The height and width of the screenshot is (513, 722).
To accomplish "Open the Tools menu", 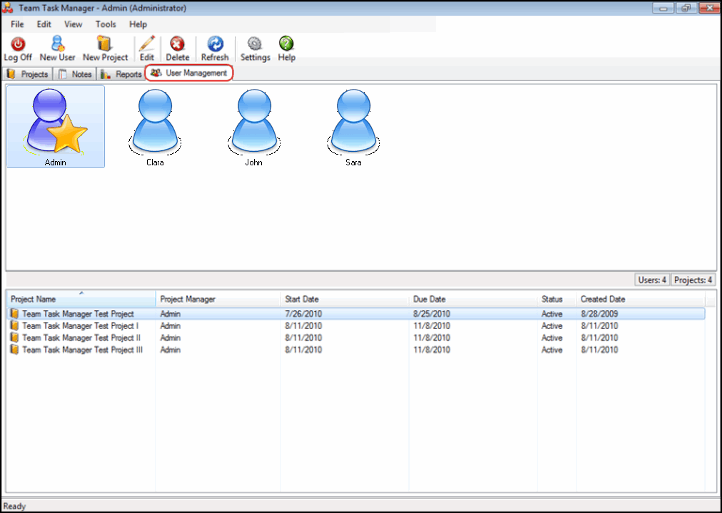I will pyautogui.click(x=105, y=24).
